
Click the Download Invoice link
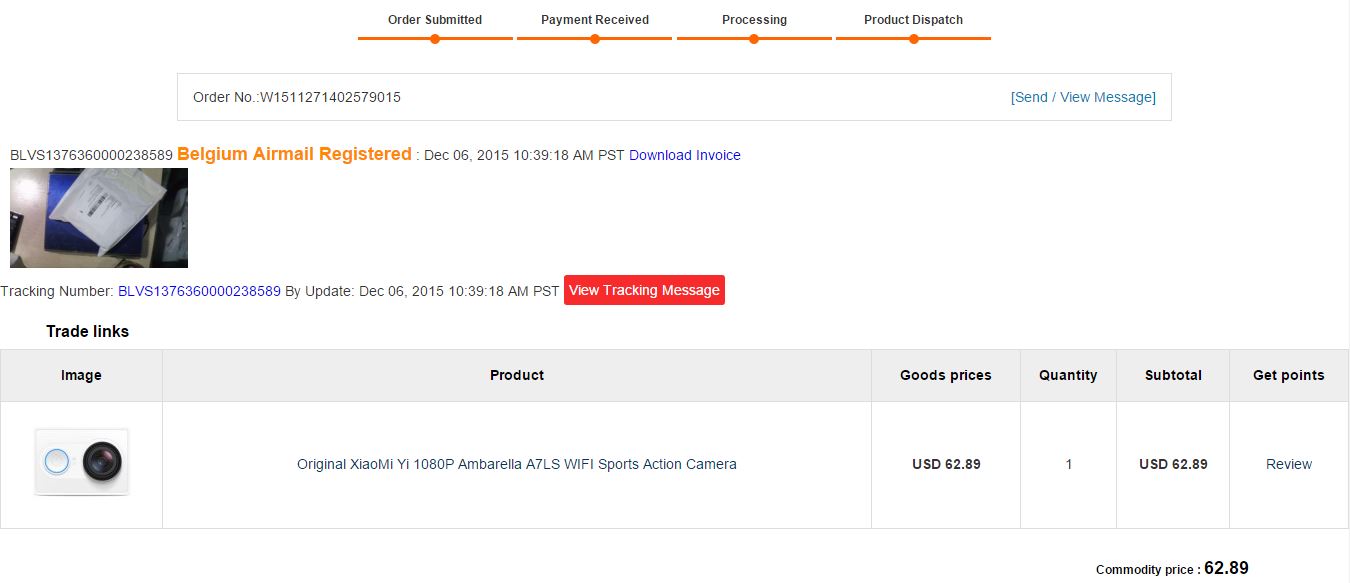pos(685,155)
